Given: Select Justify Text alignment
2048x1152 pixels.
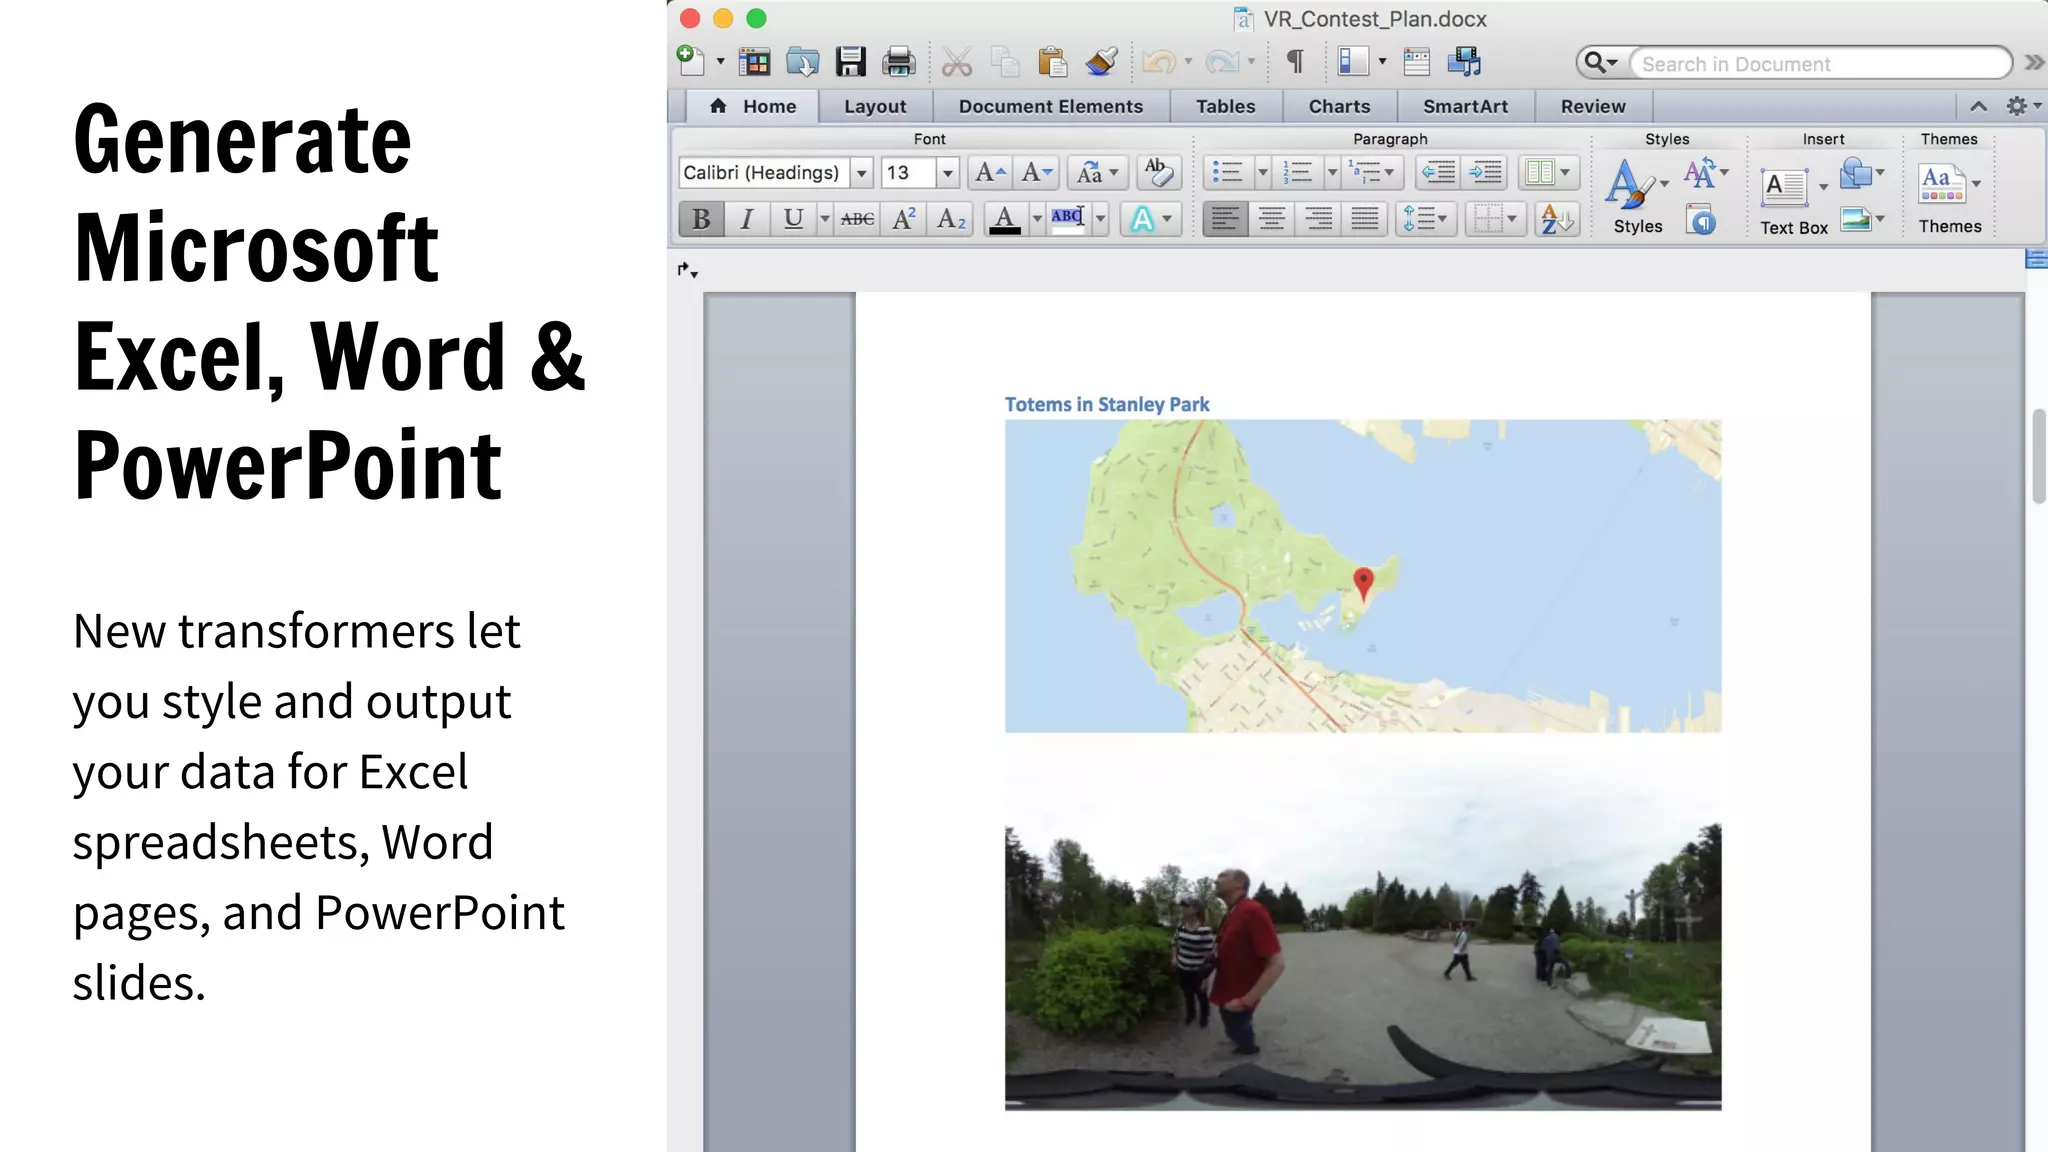Looking at the screenshot, I should (1365, 219).
